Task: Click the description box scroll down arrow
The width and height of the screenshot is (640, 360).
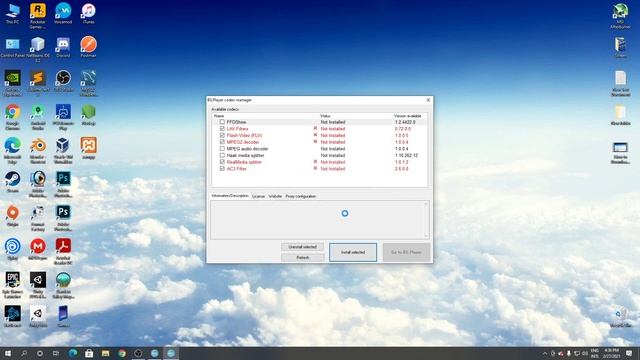Action: tap(426, 236)
